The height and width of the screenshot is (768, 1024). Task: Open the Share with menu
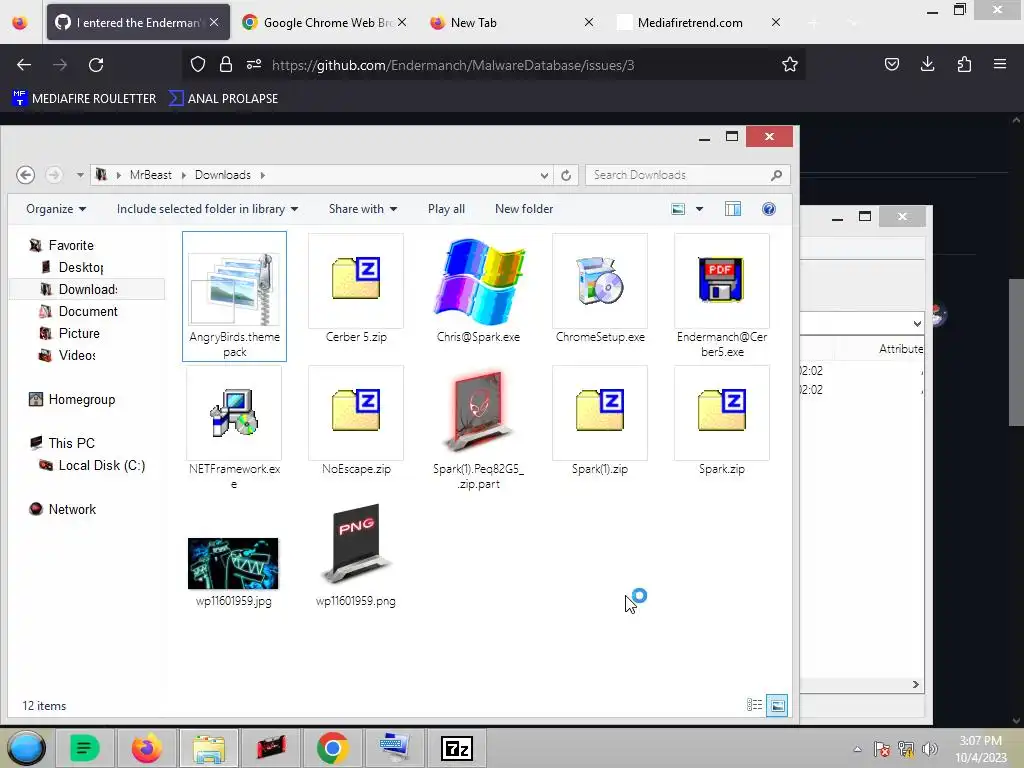point(362,209)
